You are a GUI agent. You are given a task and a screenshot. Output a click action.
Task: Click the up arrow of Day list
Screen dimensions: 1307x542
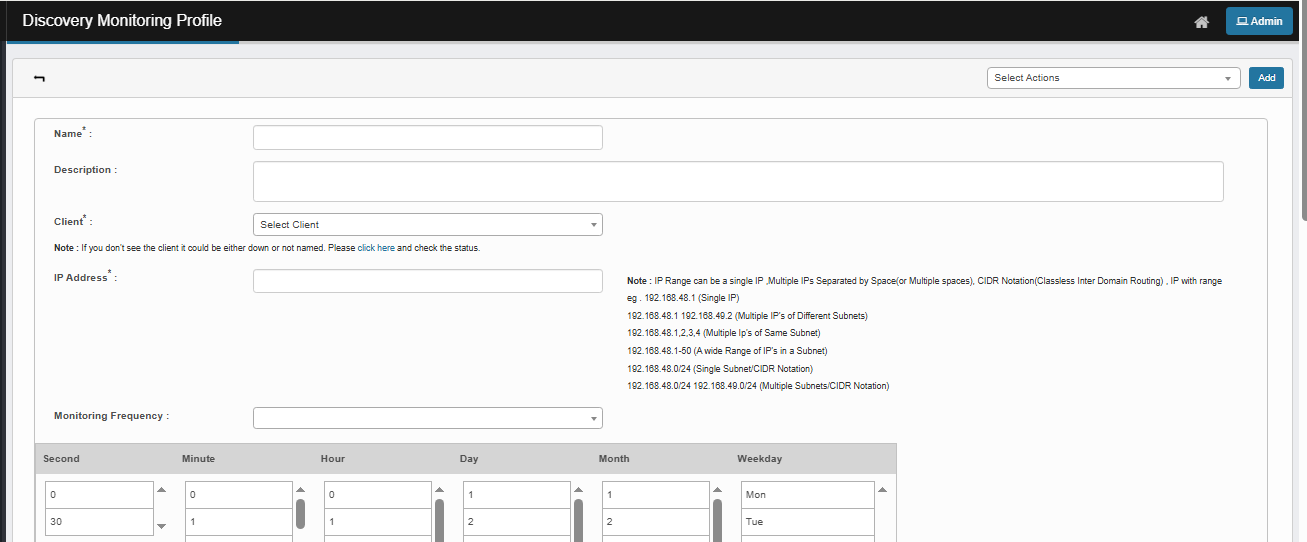click(x=578, y=490)
